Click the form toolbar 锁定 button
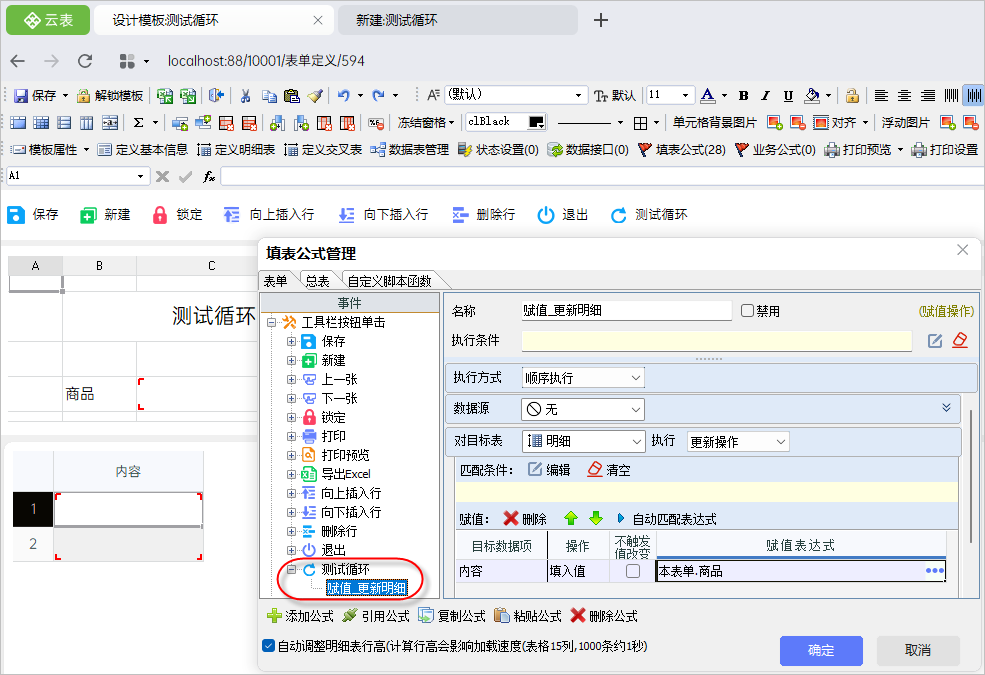Screen dimensions: 985x675 click(x=177, y=215)
